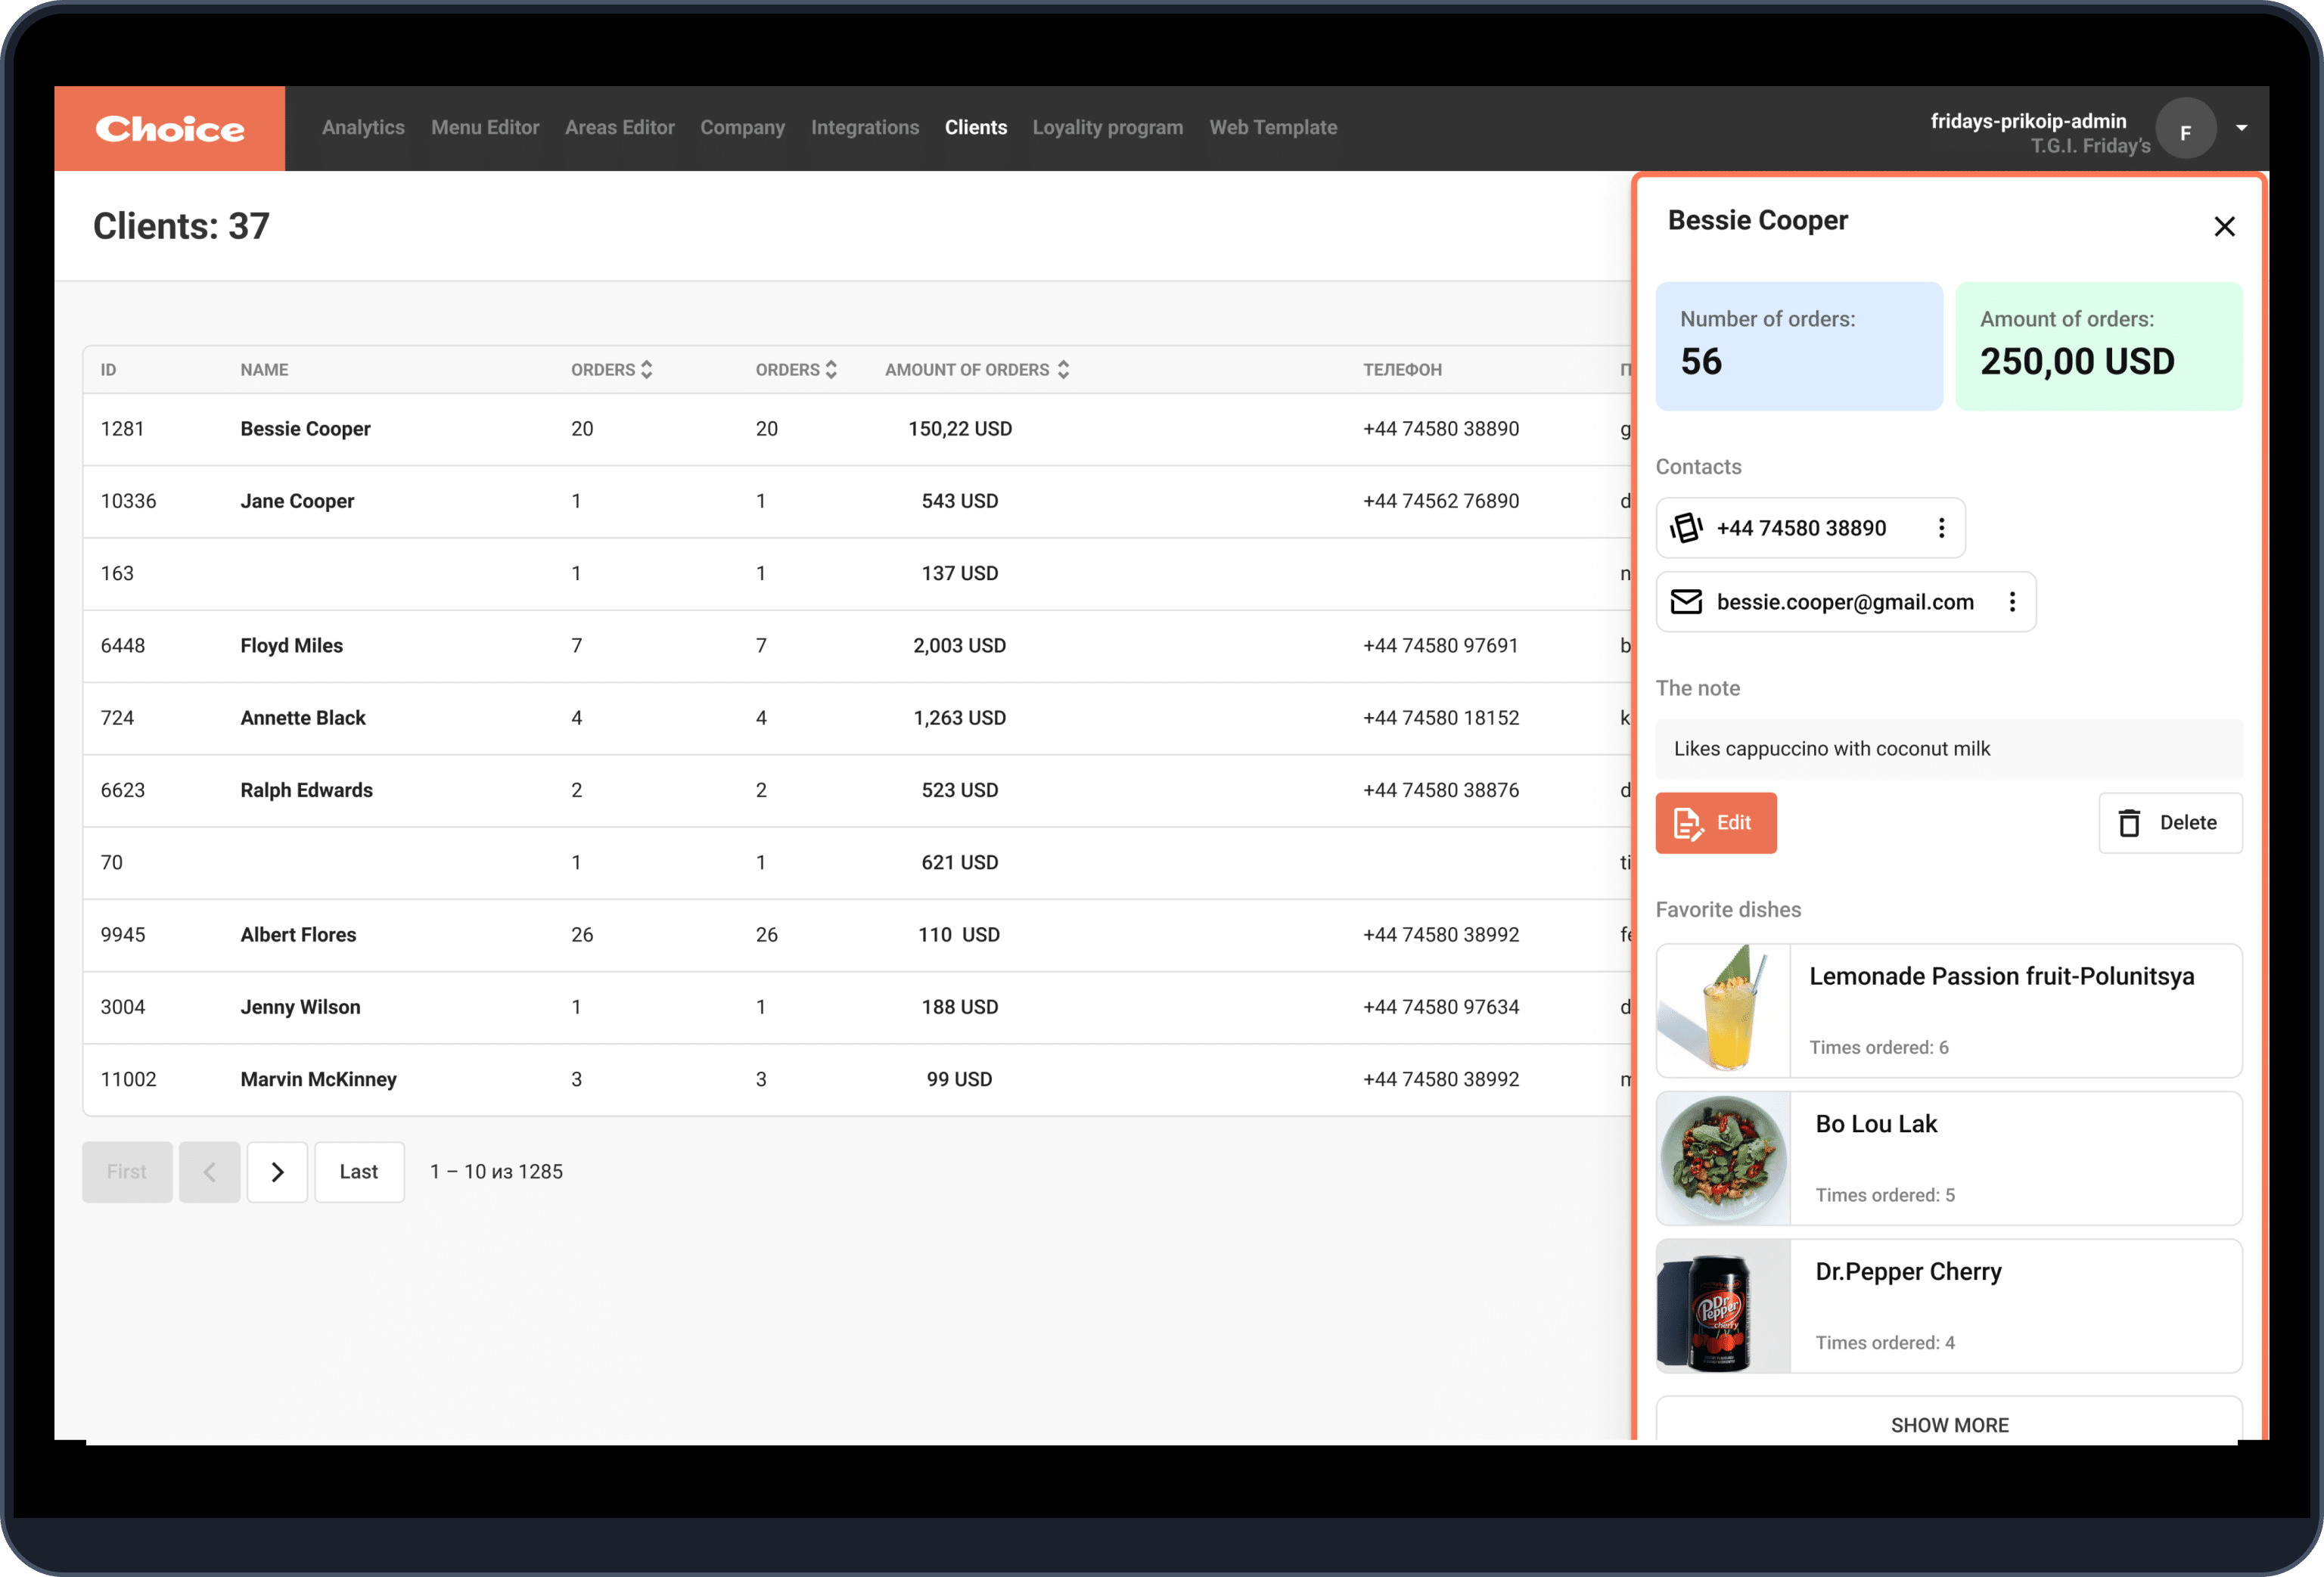
Task: Go to the next page with the chevron button
Action: pyautogui.click(x=277, y=1171)
